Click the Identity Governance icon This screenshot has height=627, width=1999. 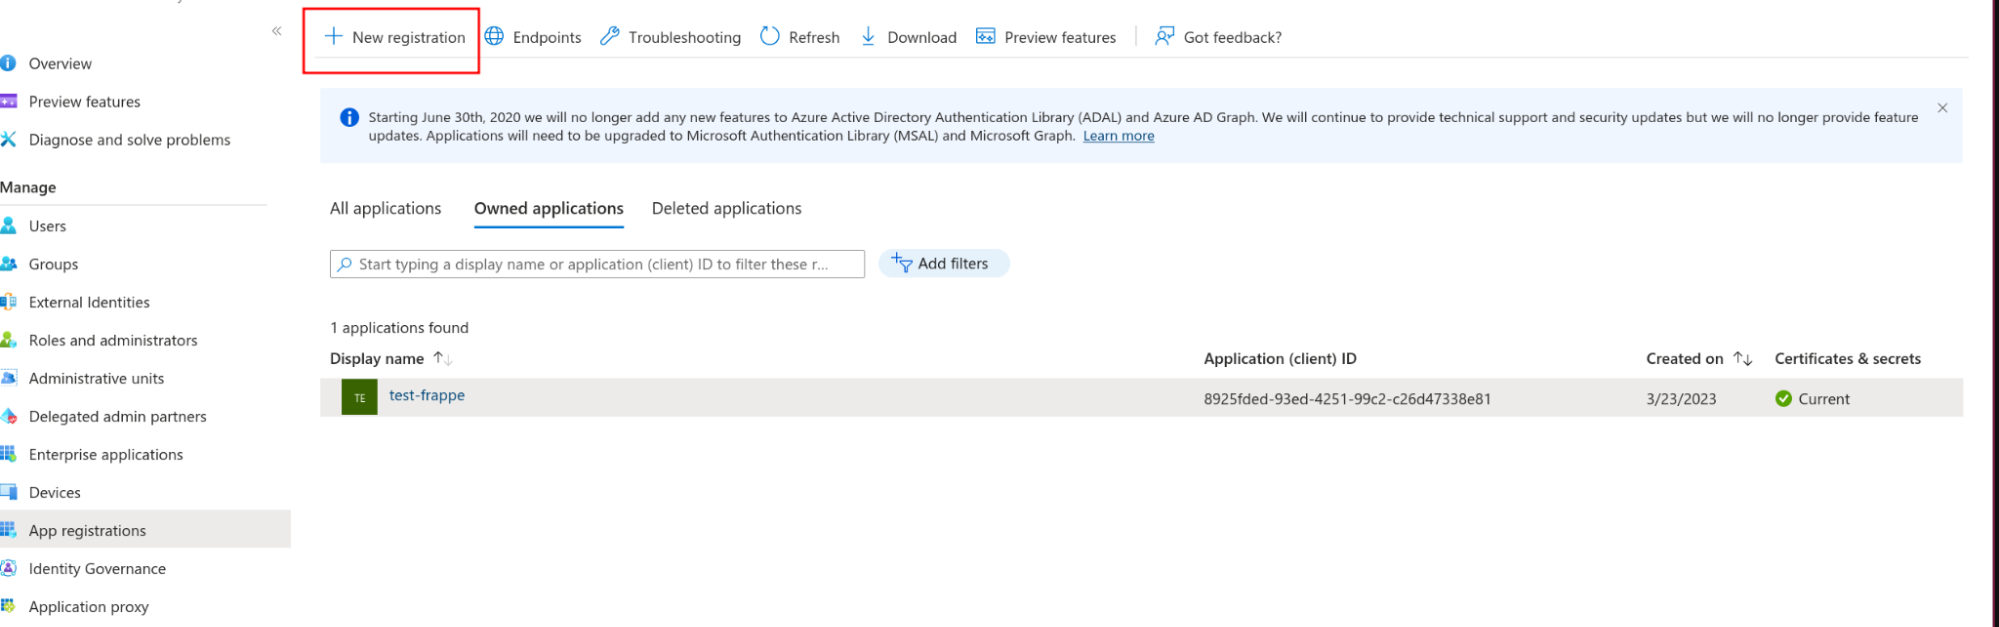(8, 568)
